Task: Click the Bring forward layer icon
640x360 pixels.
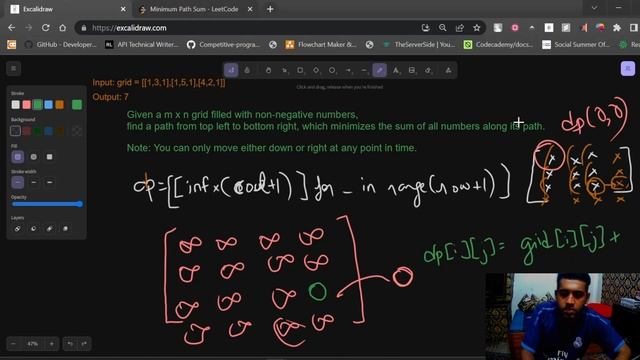Action: (49, 229)
